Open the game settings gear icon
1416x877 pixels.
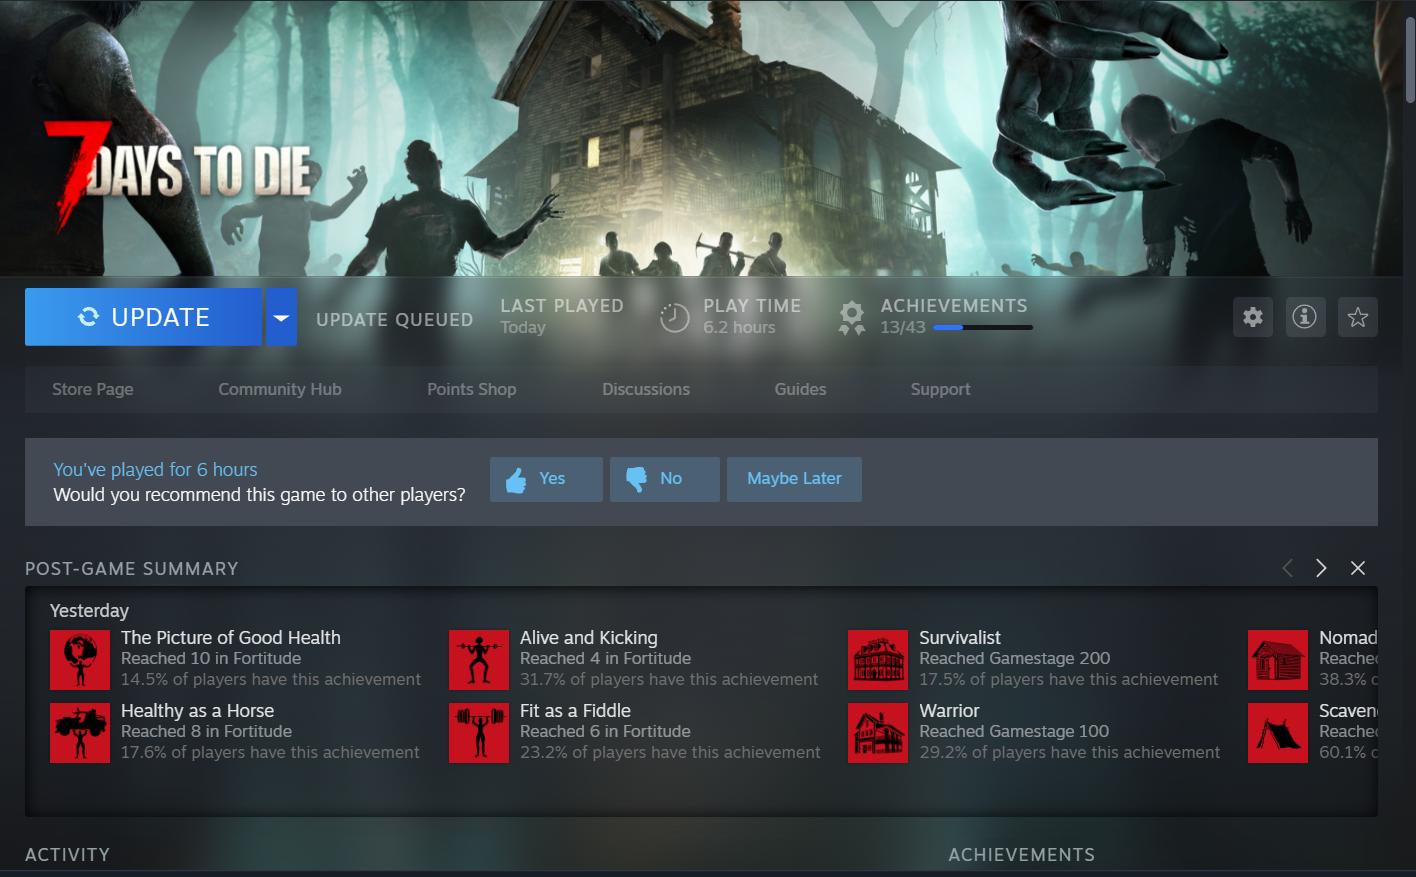tap(1252, 317)
